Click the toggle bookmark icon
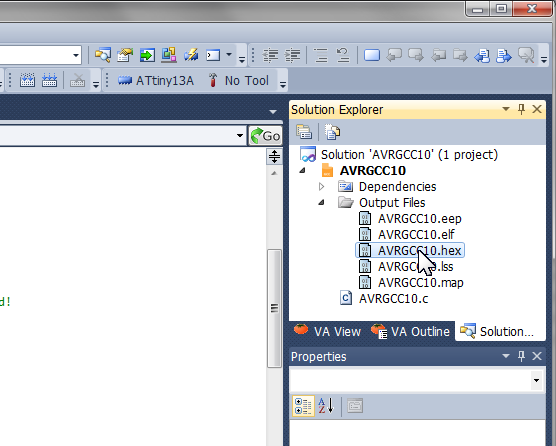The height and width of the screenshot is (446, 556). 372,55
